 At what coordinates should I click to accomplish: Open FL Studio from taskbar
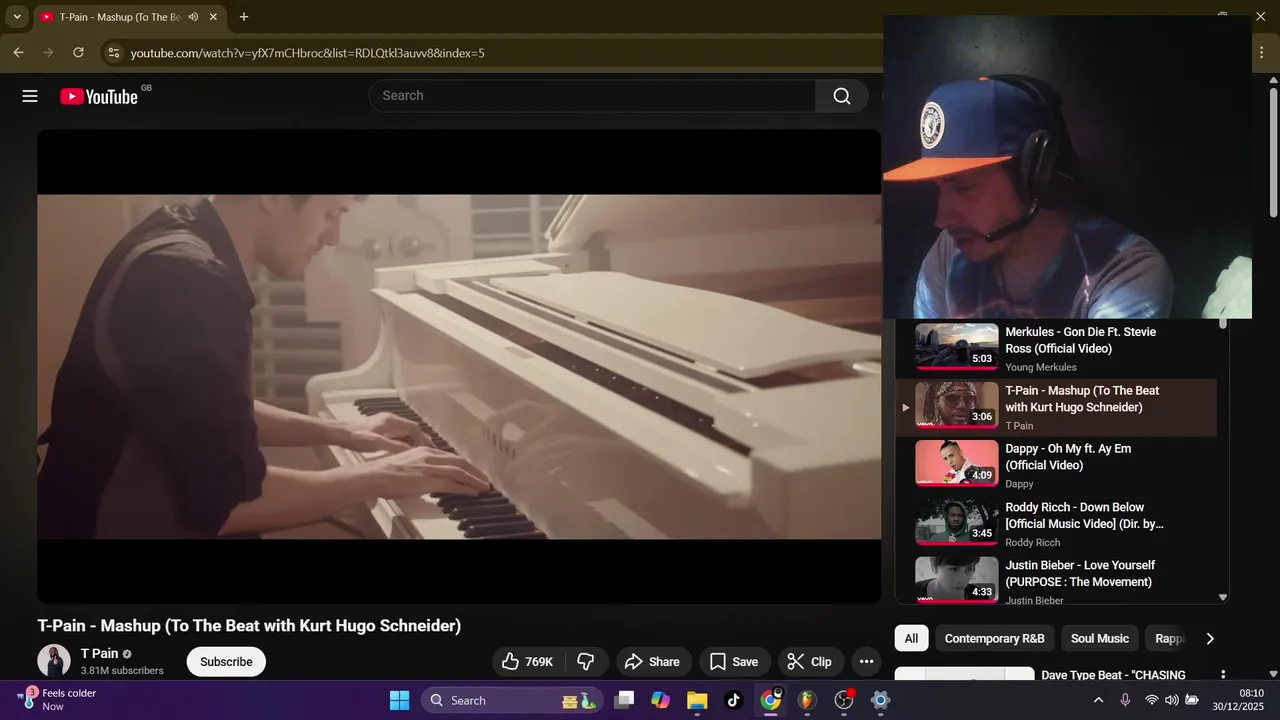pyautogui.click(x=807, y=700)
